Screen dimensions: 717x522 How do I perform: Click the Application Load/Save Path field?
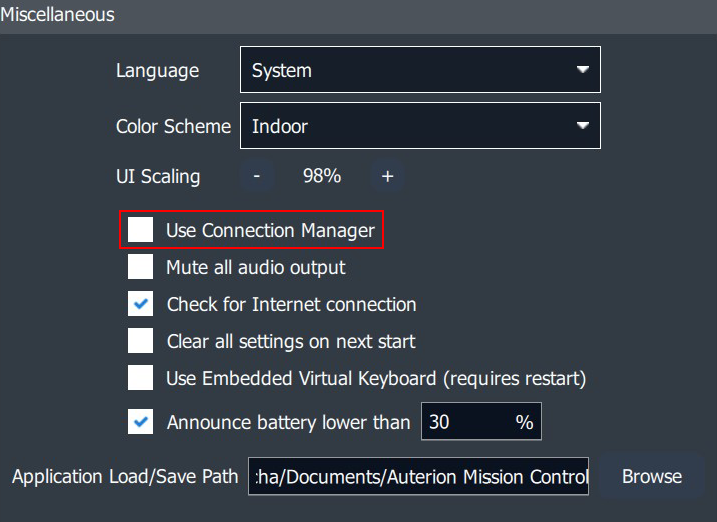point(418,477)
